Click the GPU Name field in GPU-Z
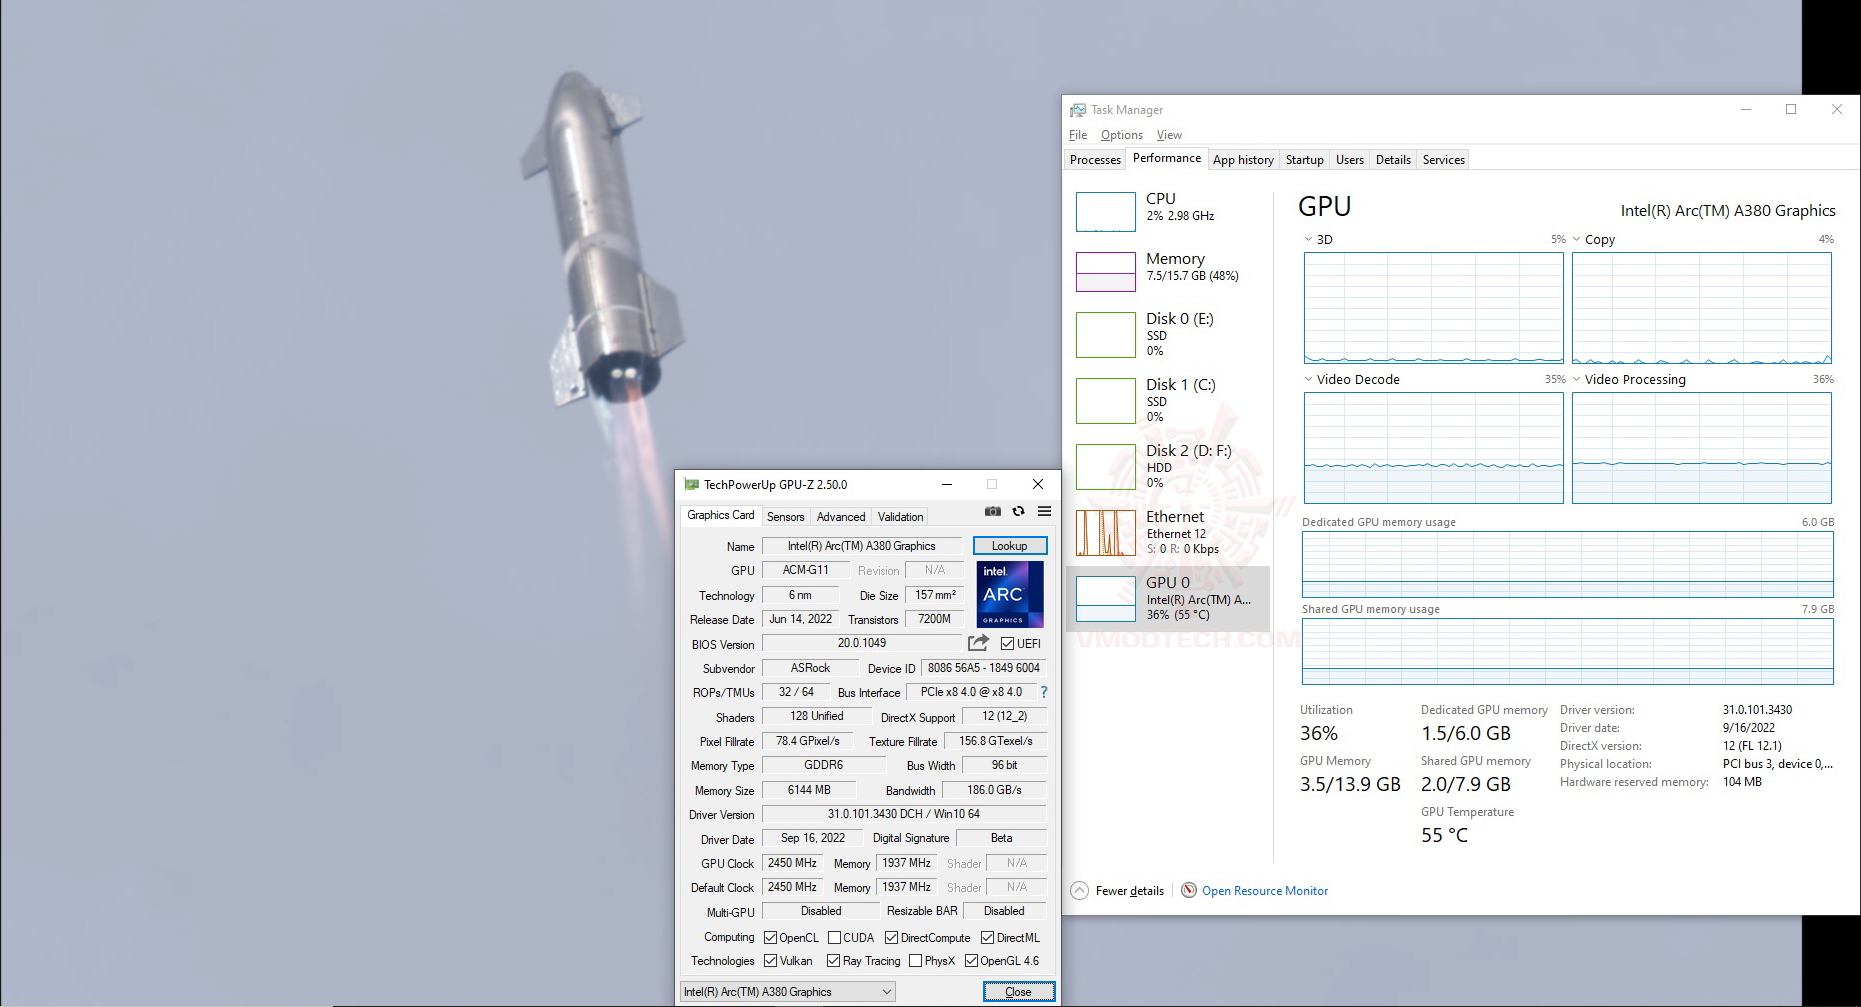 click(x=862, y=546)
